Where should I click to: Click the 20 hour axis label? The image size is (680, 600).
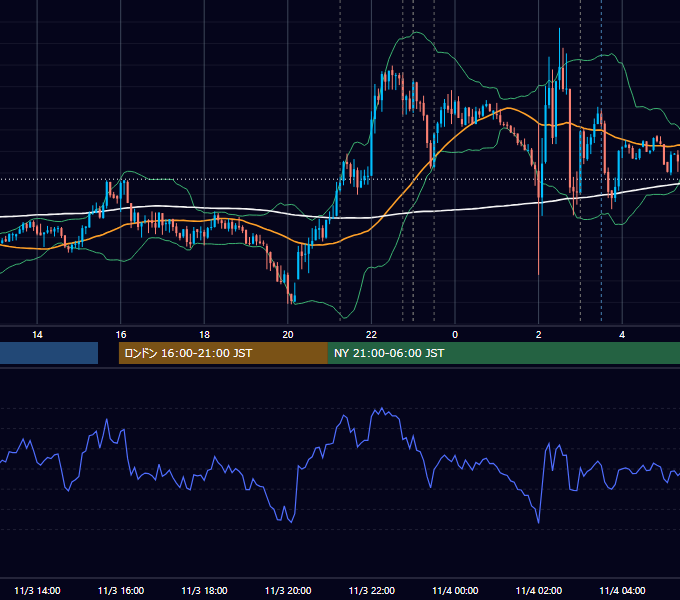288,335
